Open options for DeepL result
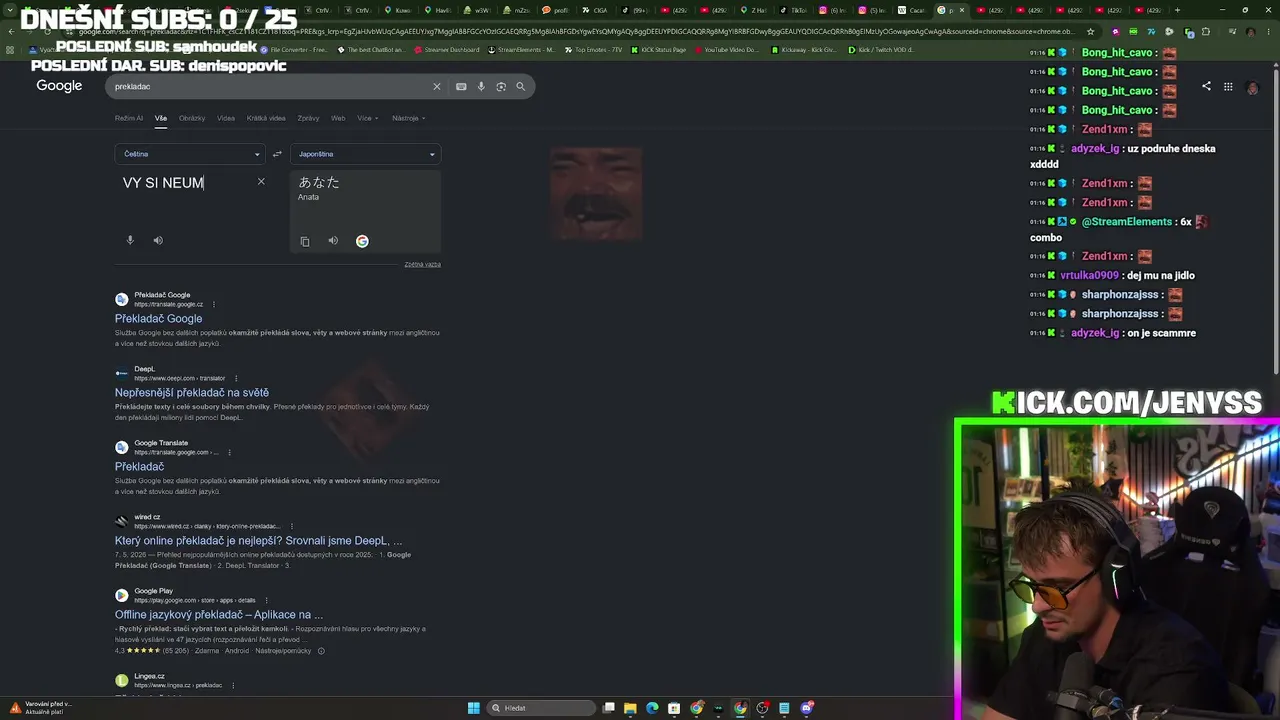Viewport: 1280px width, 720px height. click(x=236, y=378)
